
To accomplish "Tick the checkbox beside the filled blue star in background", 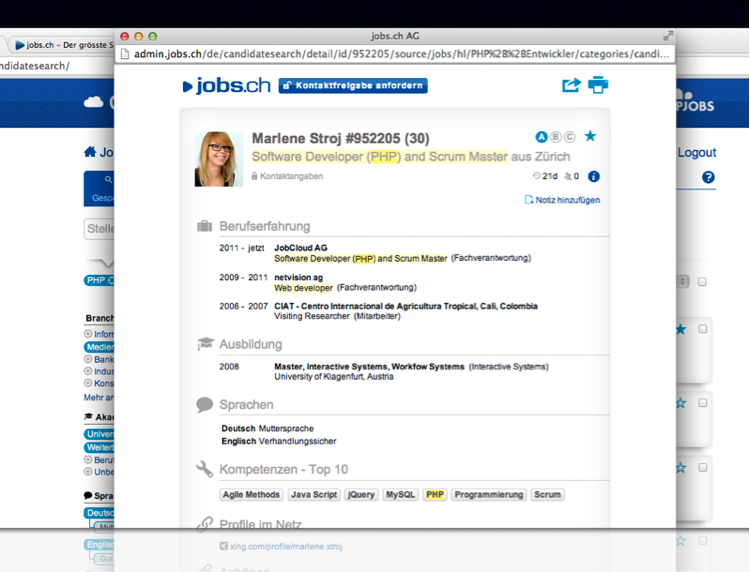I will (703, 329).
